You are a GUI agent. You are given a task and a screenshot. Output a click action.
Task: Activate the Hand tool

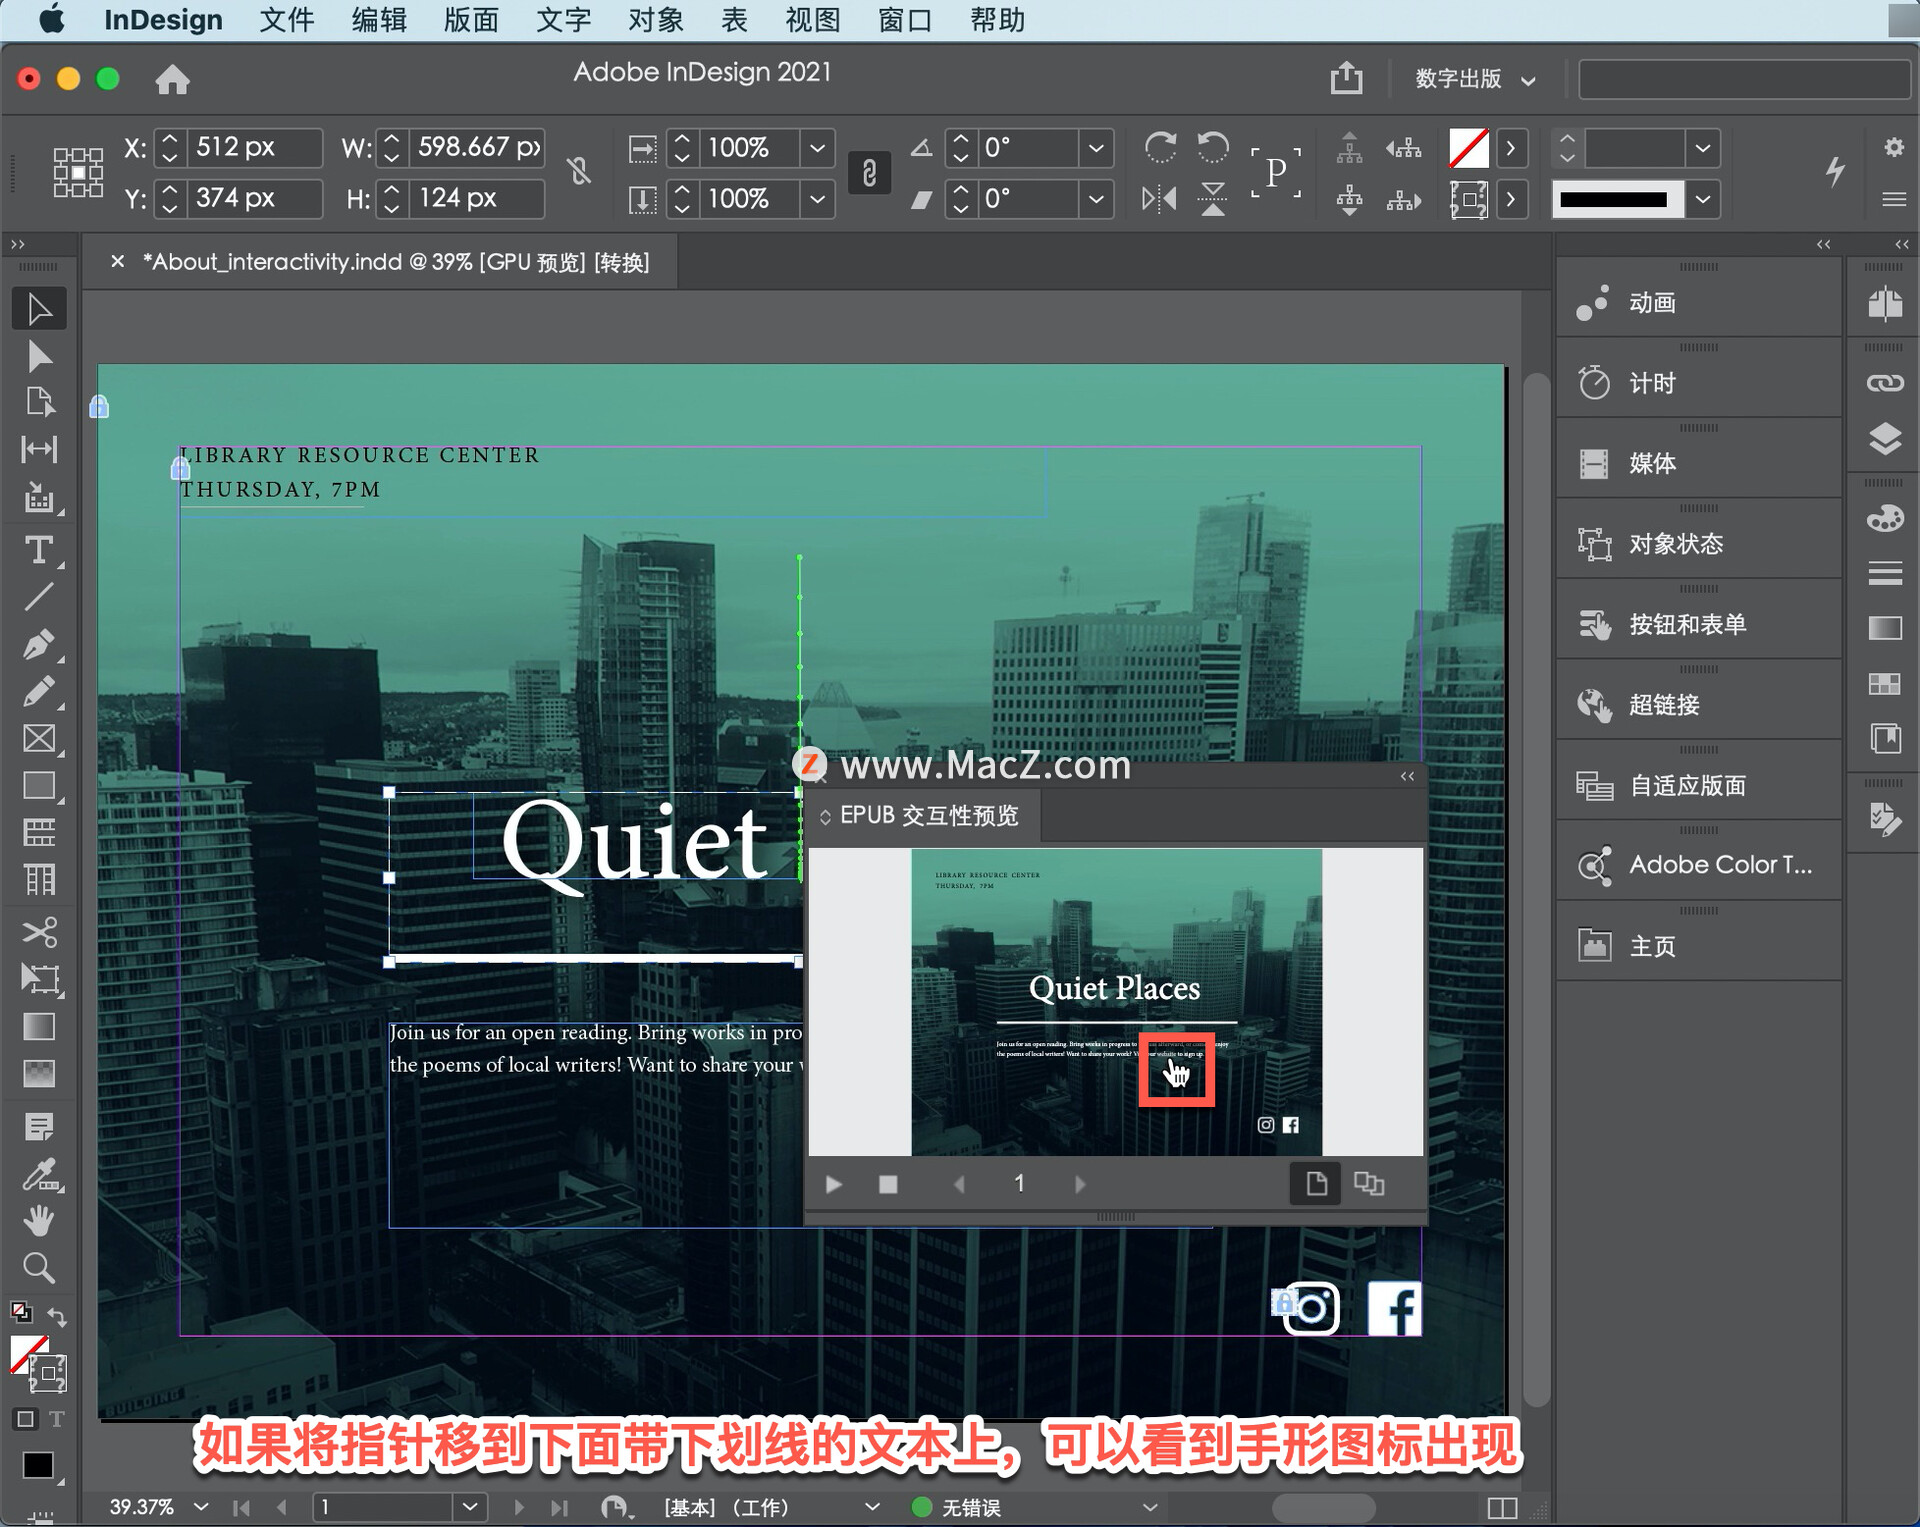coord(40,1220)
